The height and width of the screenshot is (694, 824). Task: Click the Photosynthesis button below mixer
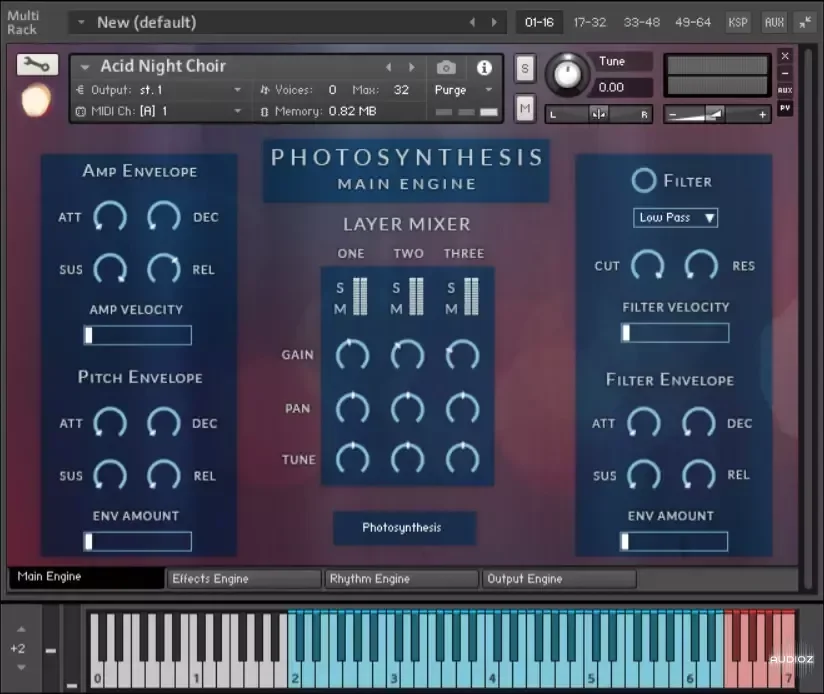(x=405, y=528)
